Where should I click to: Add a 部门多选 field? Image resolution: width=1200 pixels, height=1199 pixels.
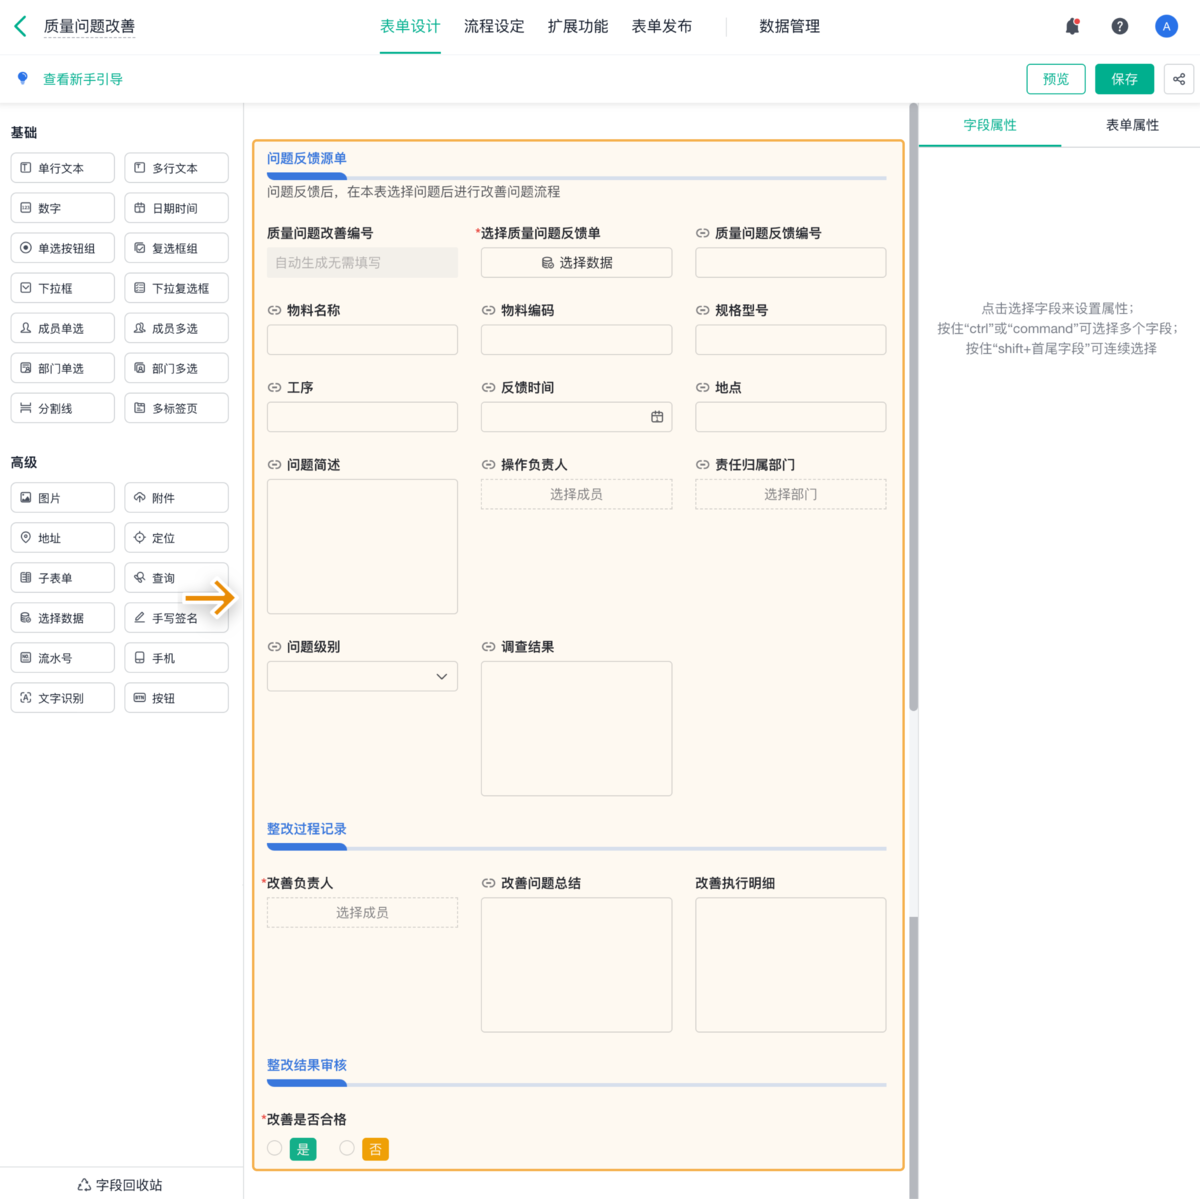(x=177, y=368)
